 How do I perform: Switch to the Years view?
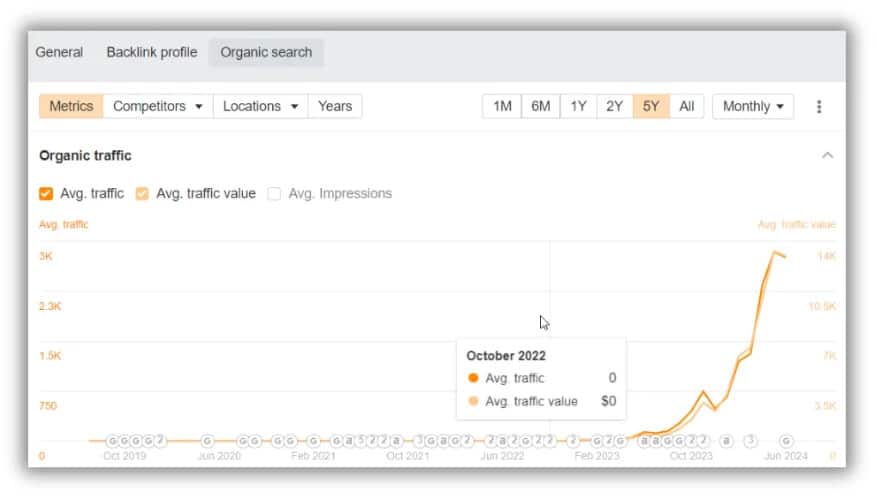pyautogui.click(x=335, y=106)
